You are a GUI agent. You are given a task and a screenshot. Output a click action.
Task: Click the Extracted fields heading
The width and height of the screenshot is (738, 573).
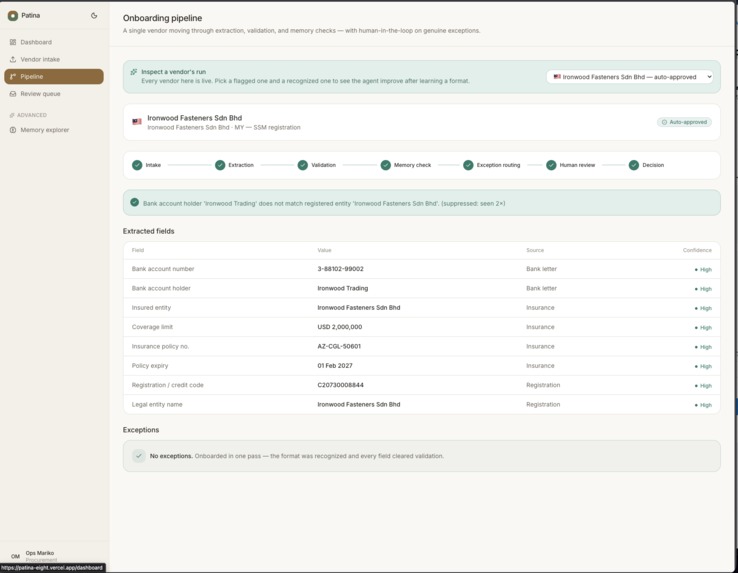[x=148, y=231]
